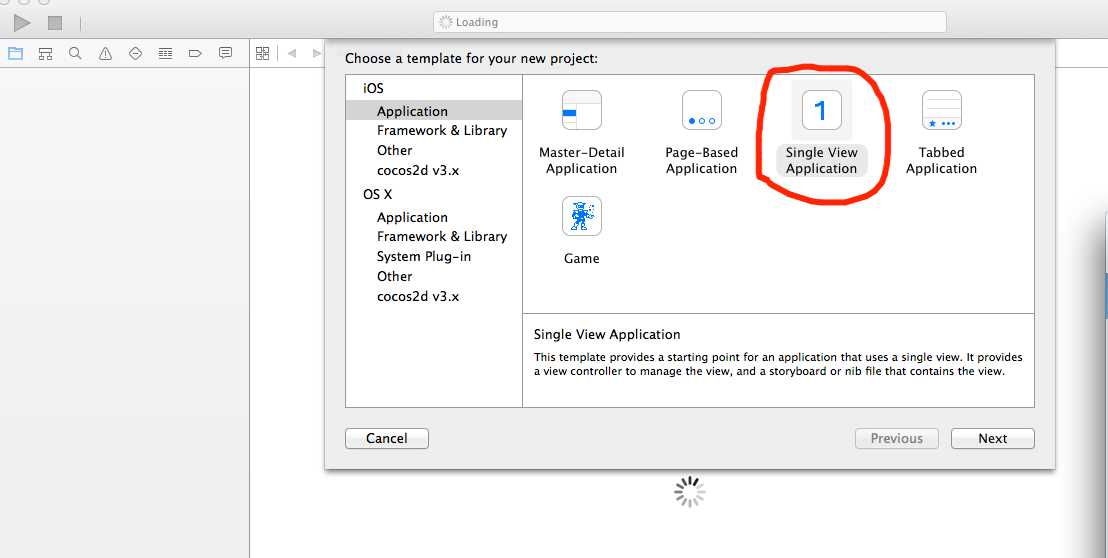Image resolution: width=1108 pixels, height=558 pixels.
Task: Select cocos2d v3.x under OS X
Action: tap(418, 296)
